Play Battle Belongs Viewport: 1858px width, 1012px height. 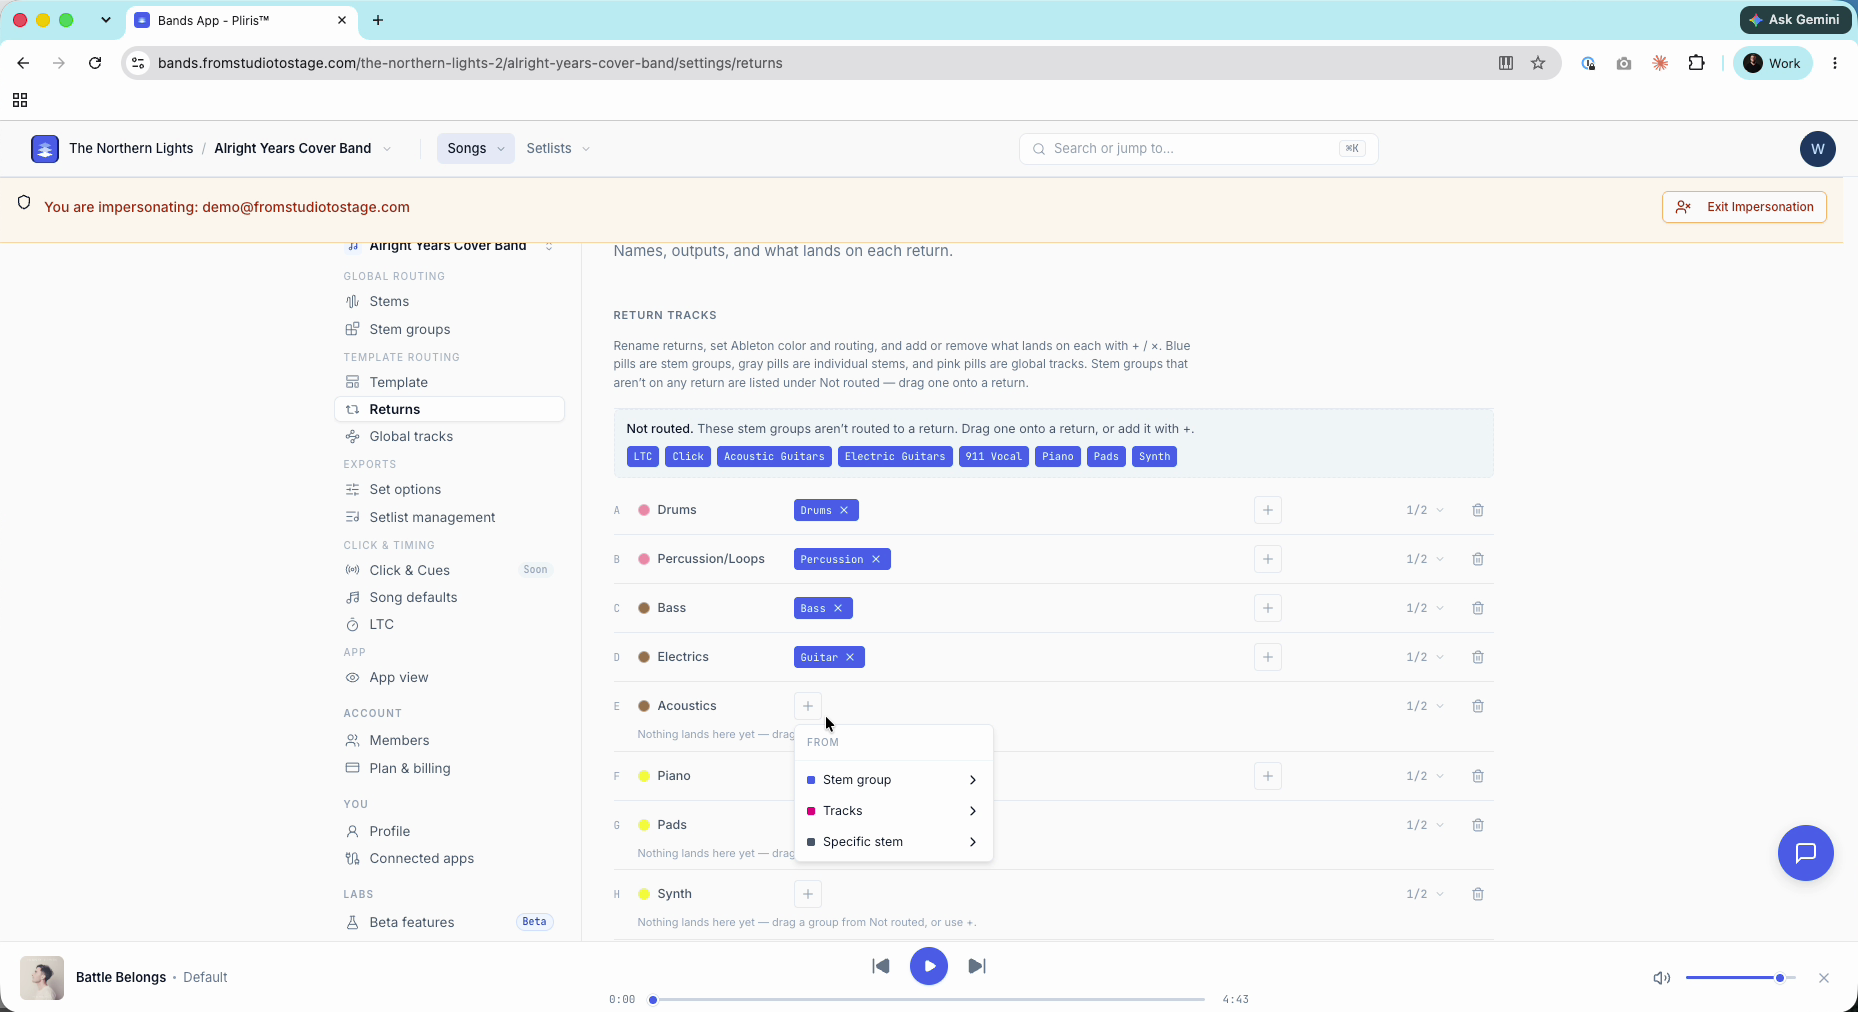[929, 966]
